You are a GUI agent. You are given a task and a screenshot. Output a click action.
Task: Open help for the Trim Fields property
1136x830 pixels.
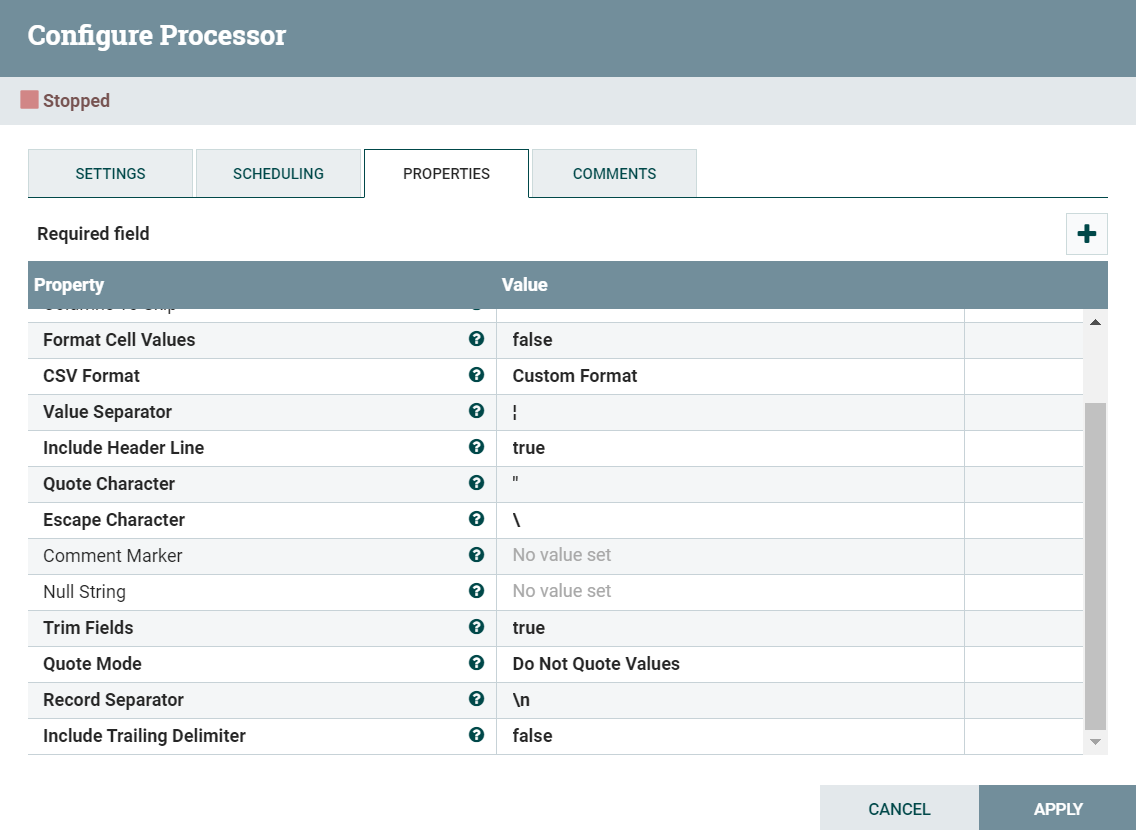(477, 628)
